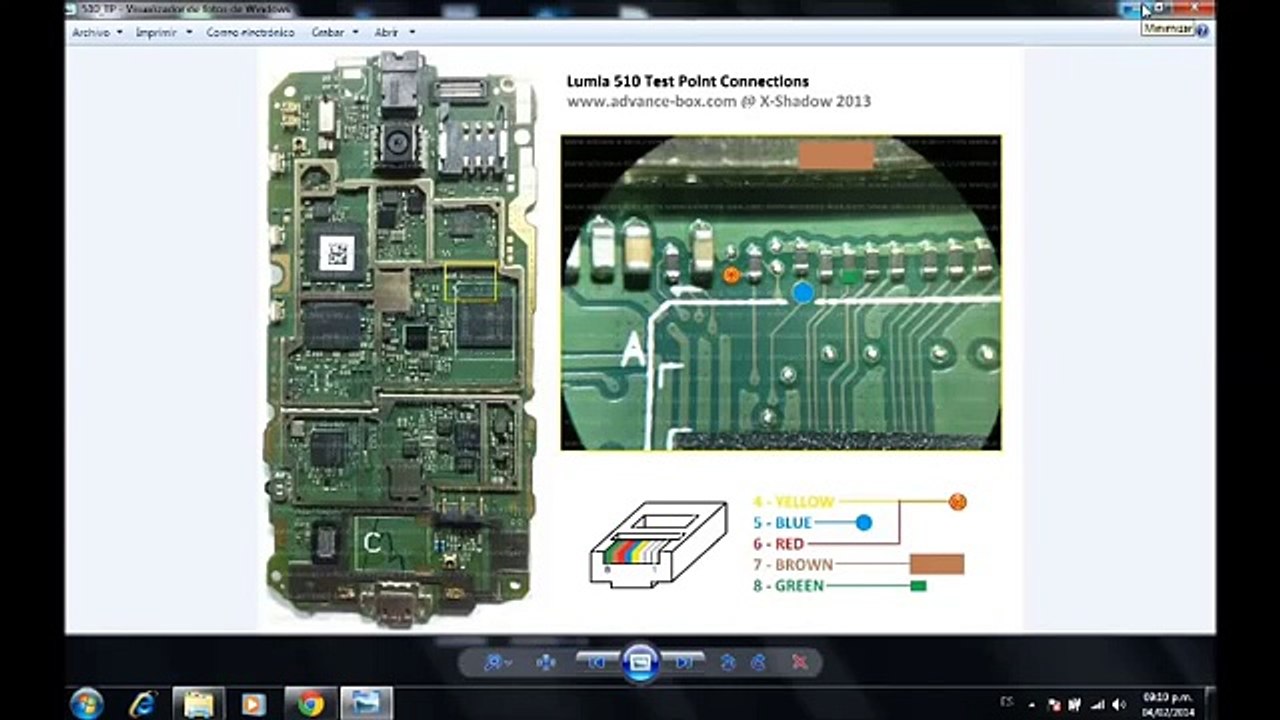Start the slideshow with the center button
The width and height of the screenshot is (1280, 720).
click(640, 662)
